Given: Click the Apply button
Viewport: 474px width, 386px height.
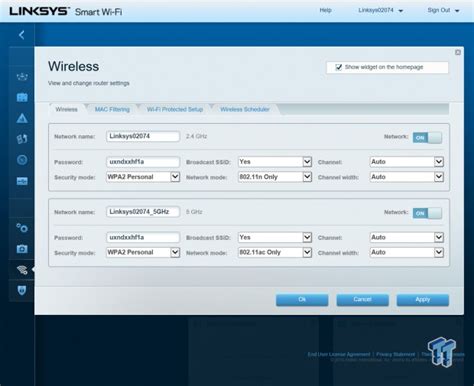Looking at the screenshot, I should click(x=423, y=300).
